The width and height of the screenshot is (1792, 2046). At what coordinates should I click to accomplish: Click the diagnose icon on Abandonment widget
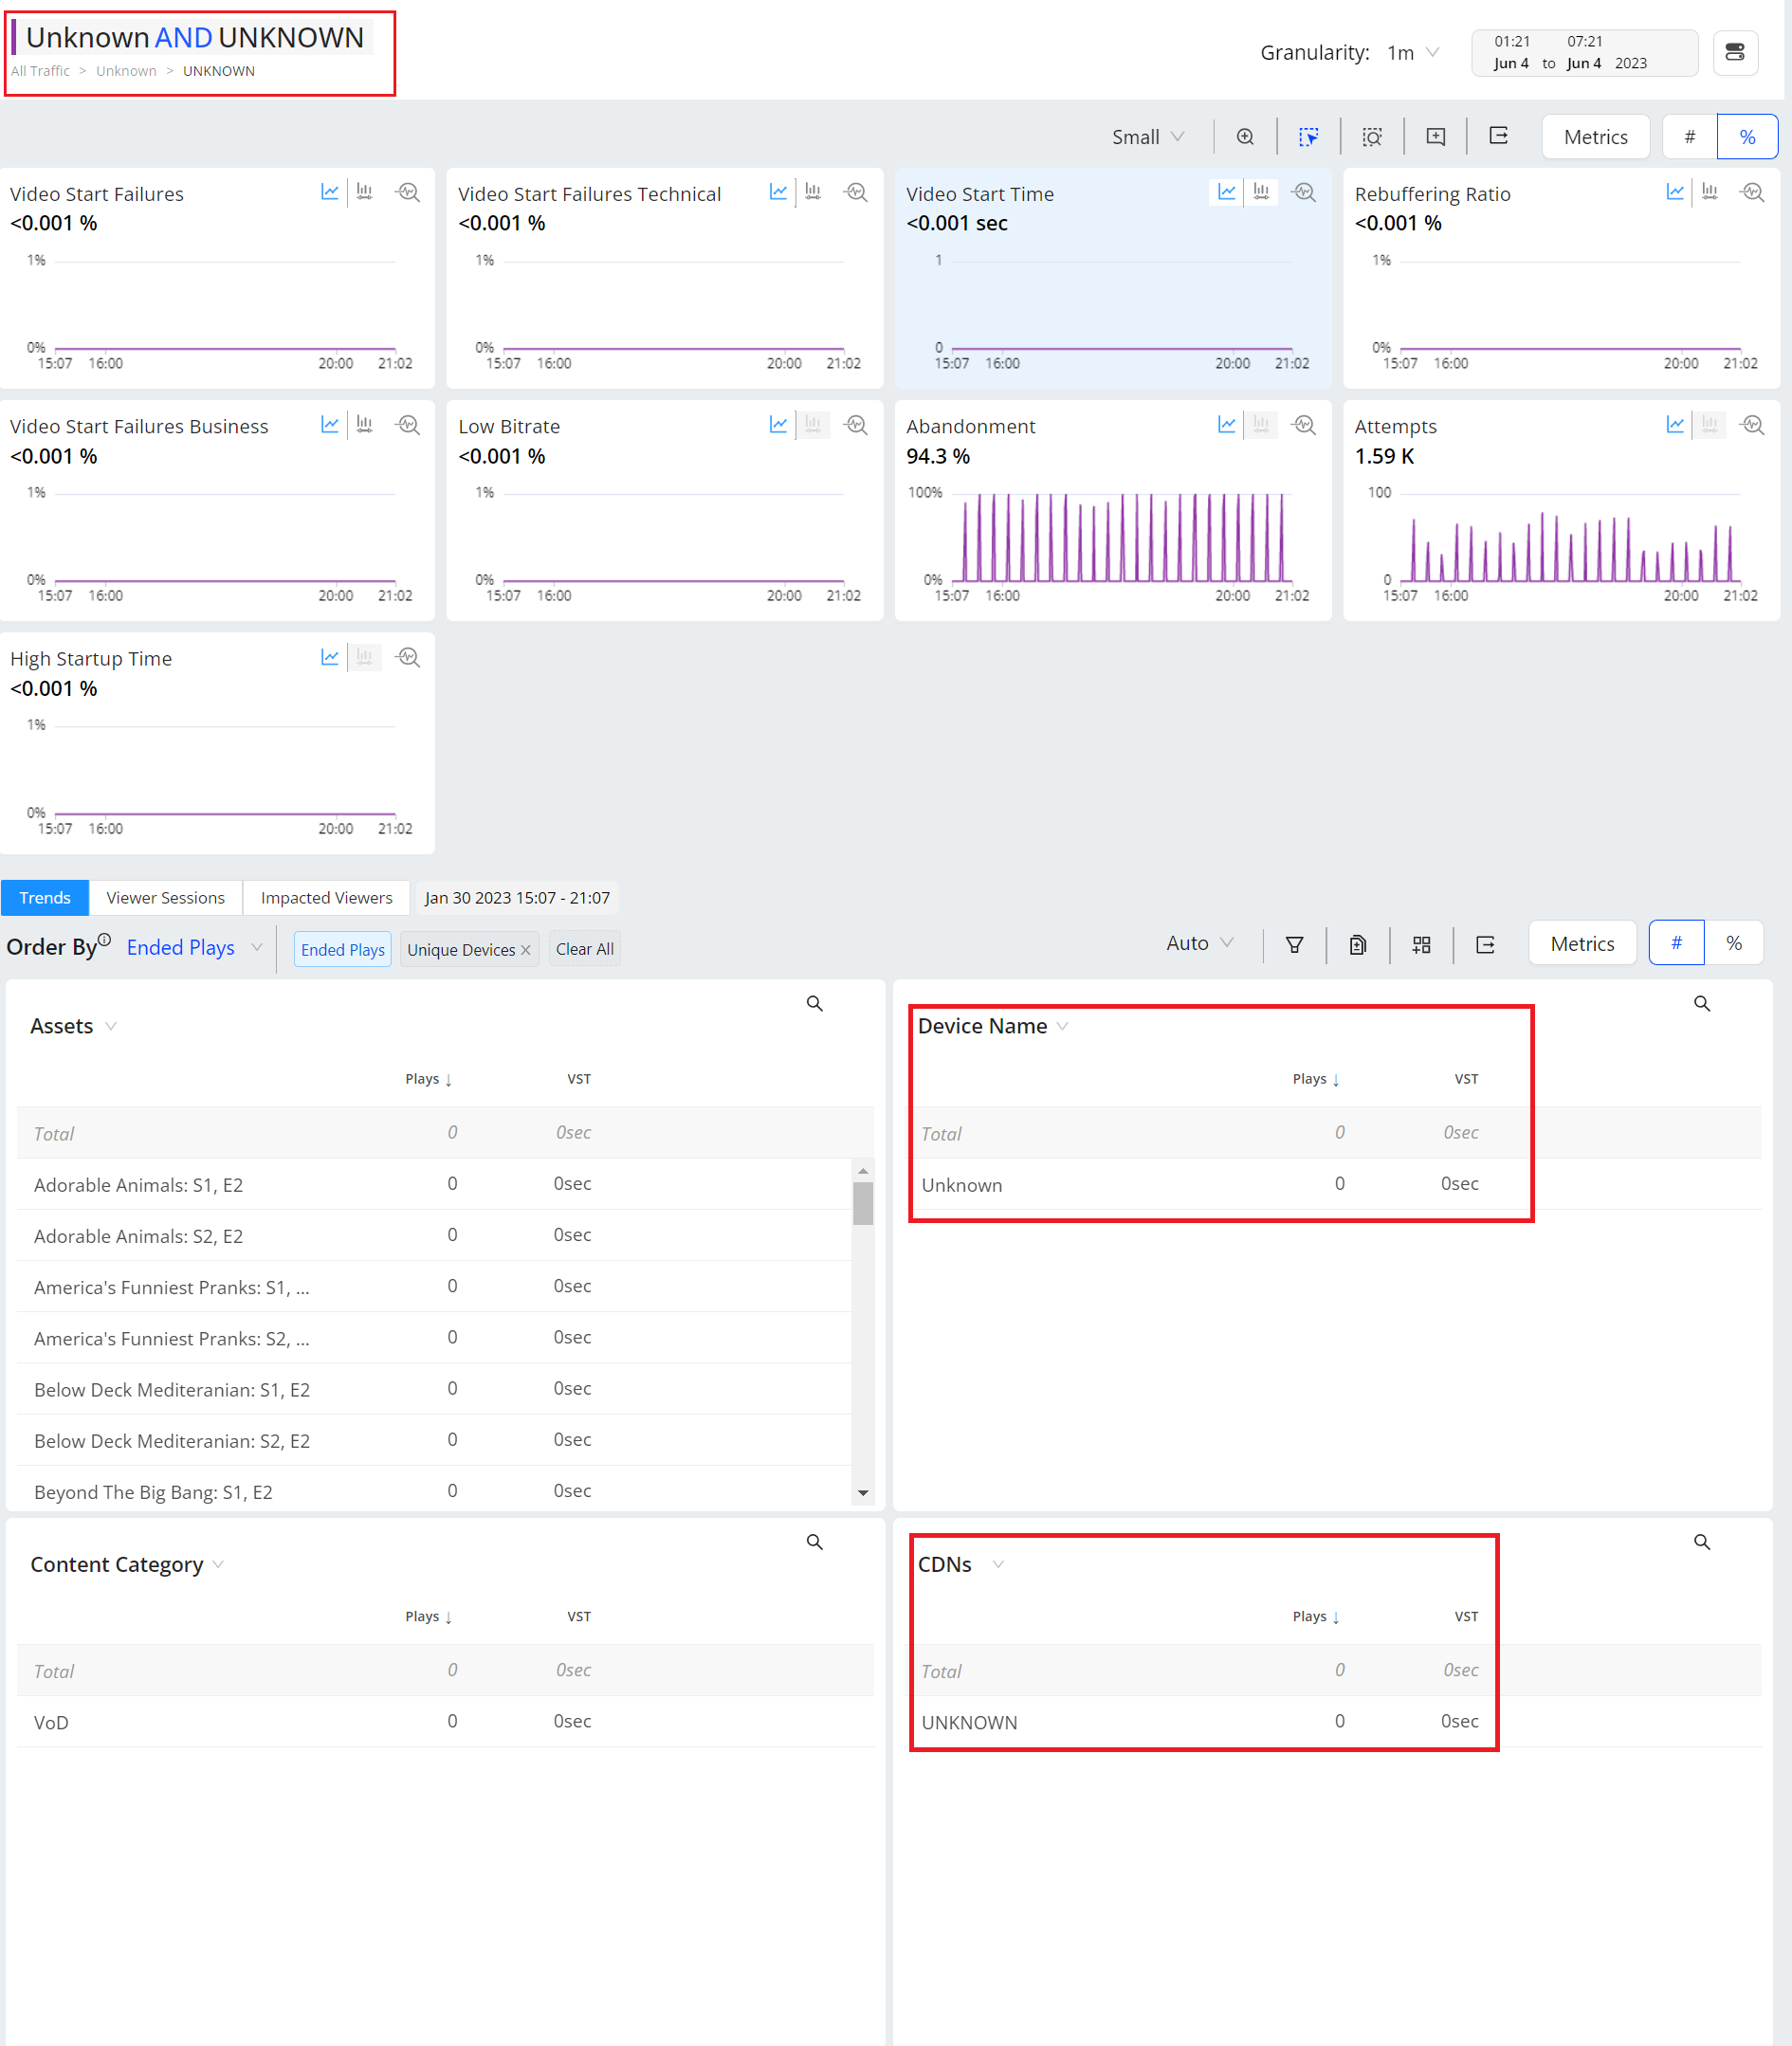pyautogui.click(x=1303, y=425)
